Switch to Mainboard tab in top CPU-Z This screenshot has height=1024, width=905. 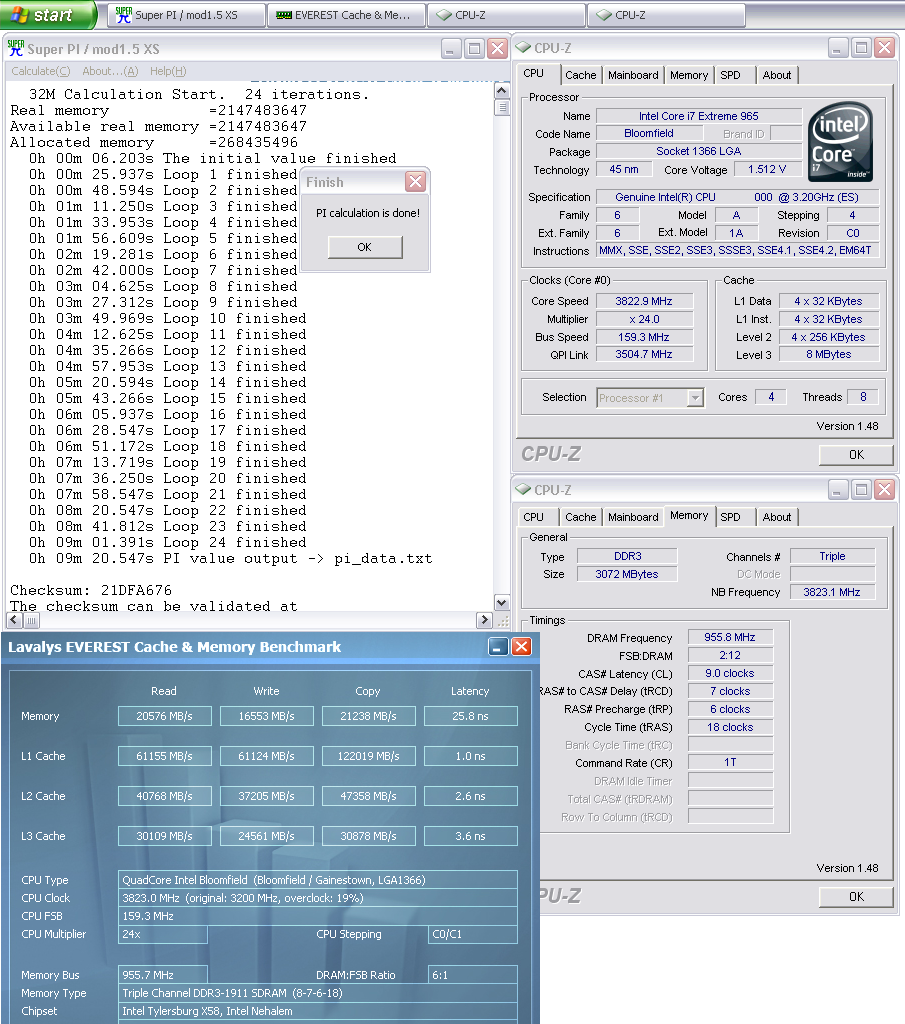click(633, 75)
